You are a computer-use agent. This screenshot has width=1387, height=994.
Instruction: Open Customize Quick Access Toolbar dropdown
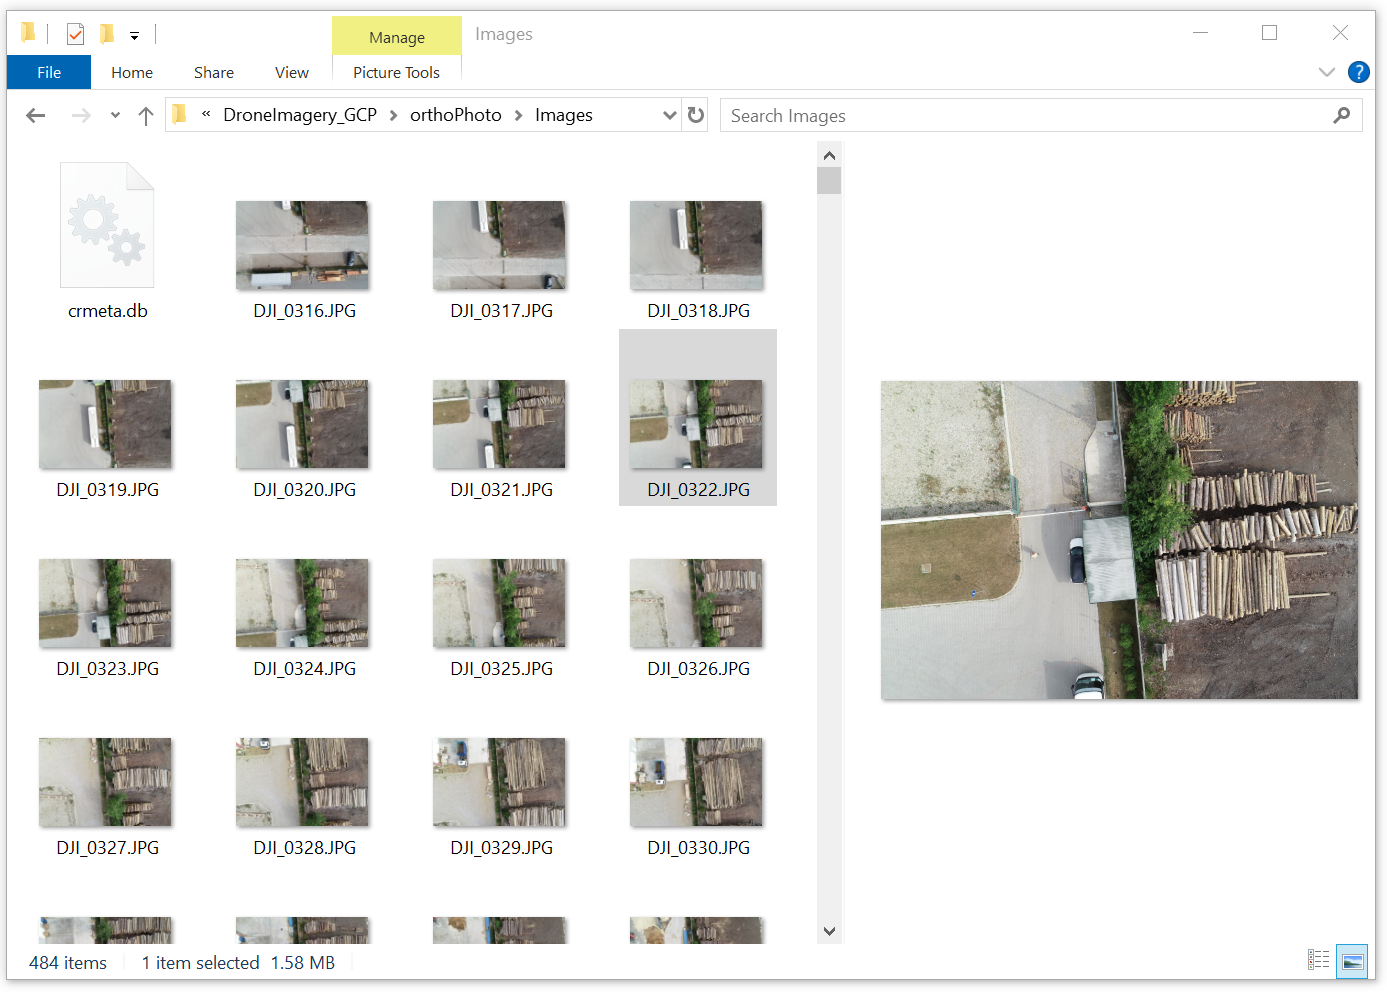point(134,35)
